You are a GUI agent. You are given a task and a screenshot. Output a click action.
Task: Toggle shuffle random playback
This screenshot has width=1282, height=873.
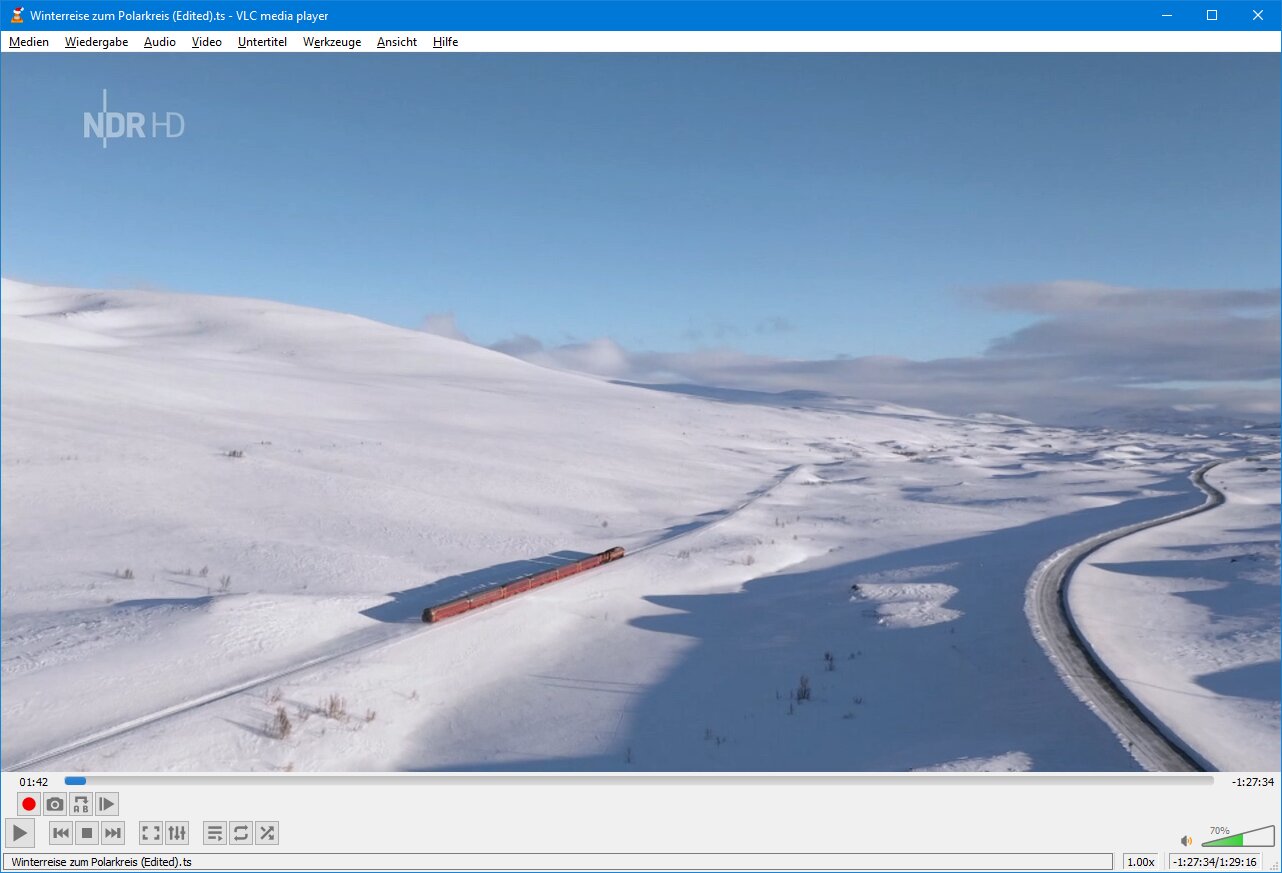pyautogui.click(x=267, y=833)
